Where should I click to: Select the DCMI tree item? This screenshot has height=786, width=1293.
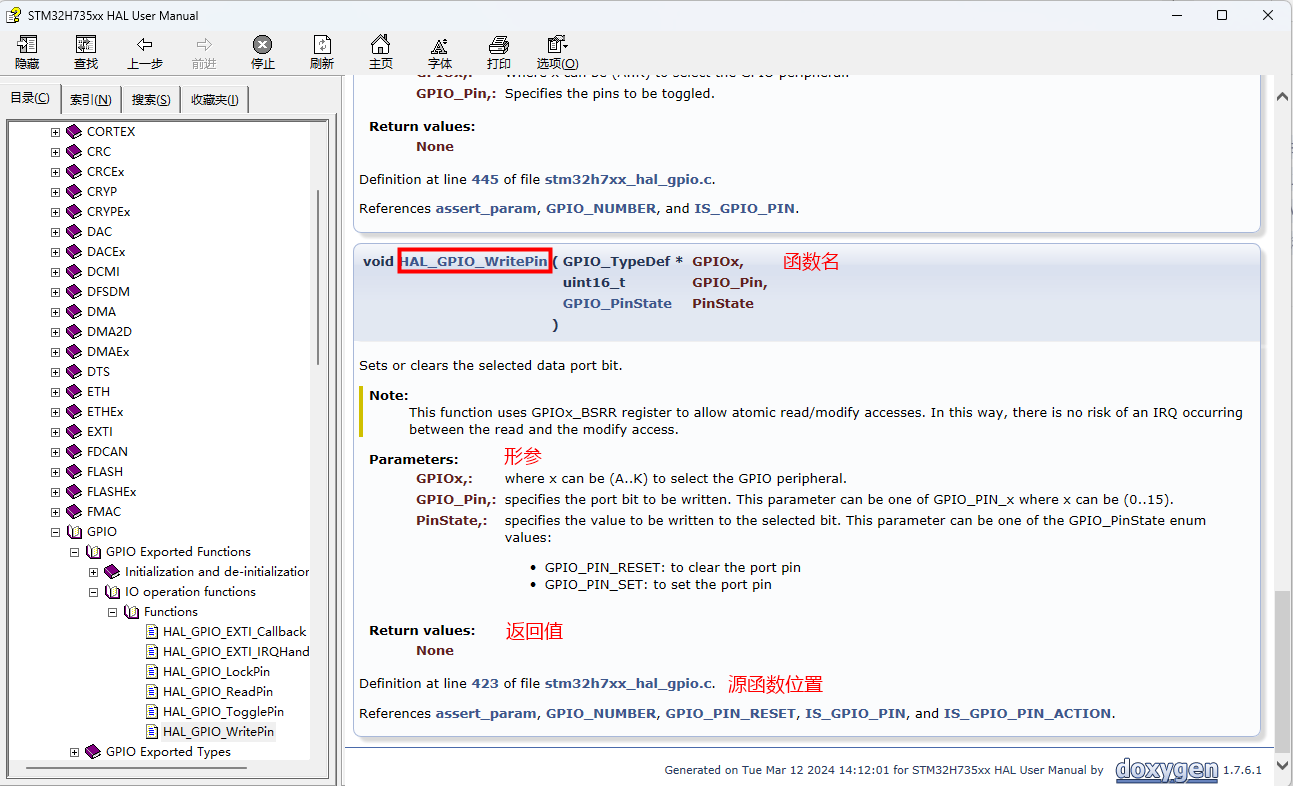[103, 272]
